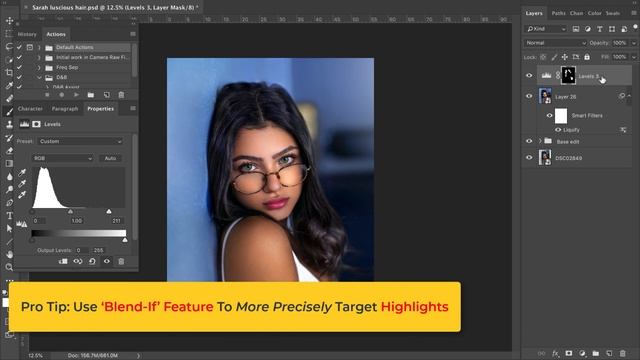
Task: Create new action set folder icon
Action: [91, 95]
